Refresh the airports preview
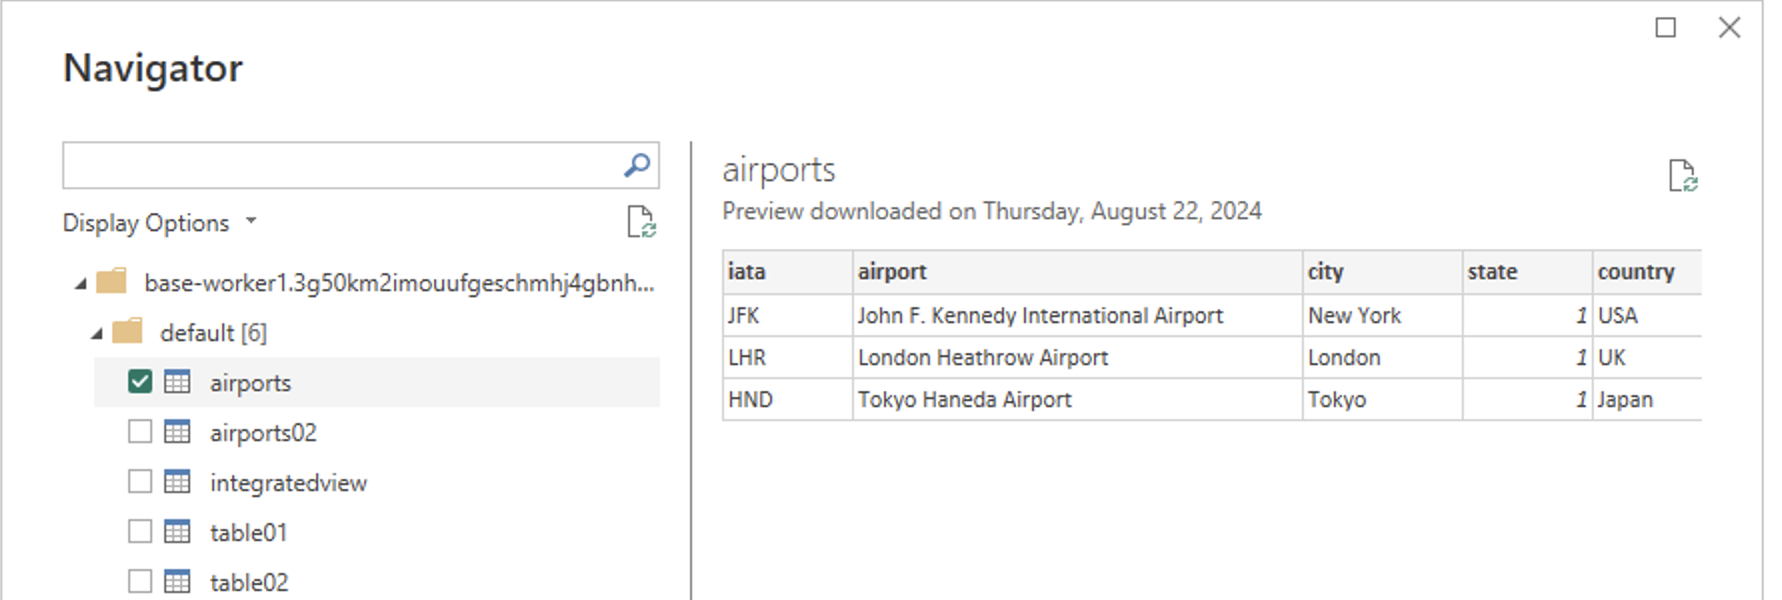Image resolution: width=1782 pixels, height=600 pixels. pos(1683,176)
